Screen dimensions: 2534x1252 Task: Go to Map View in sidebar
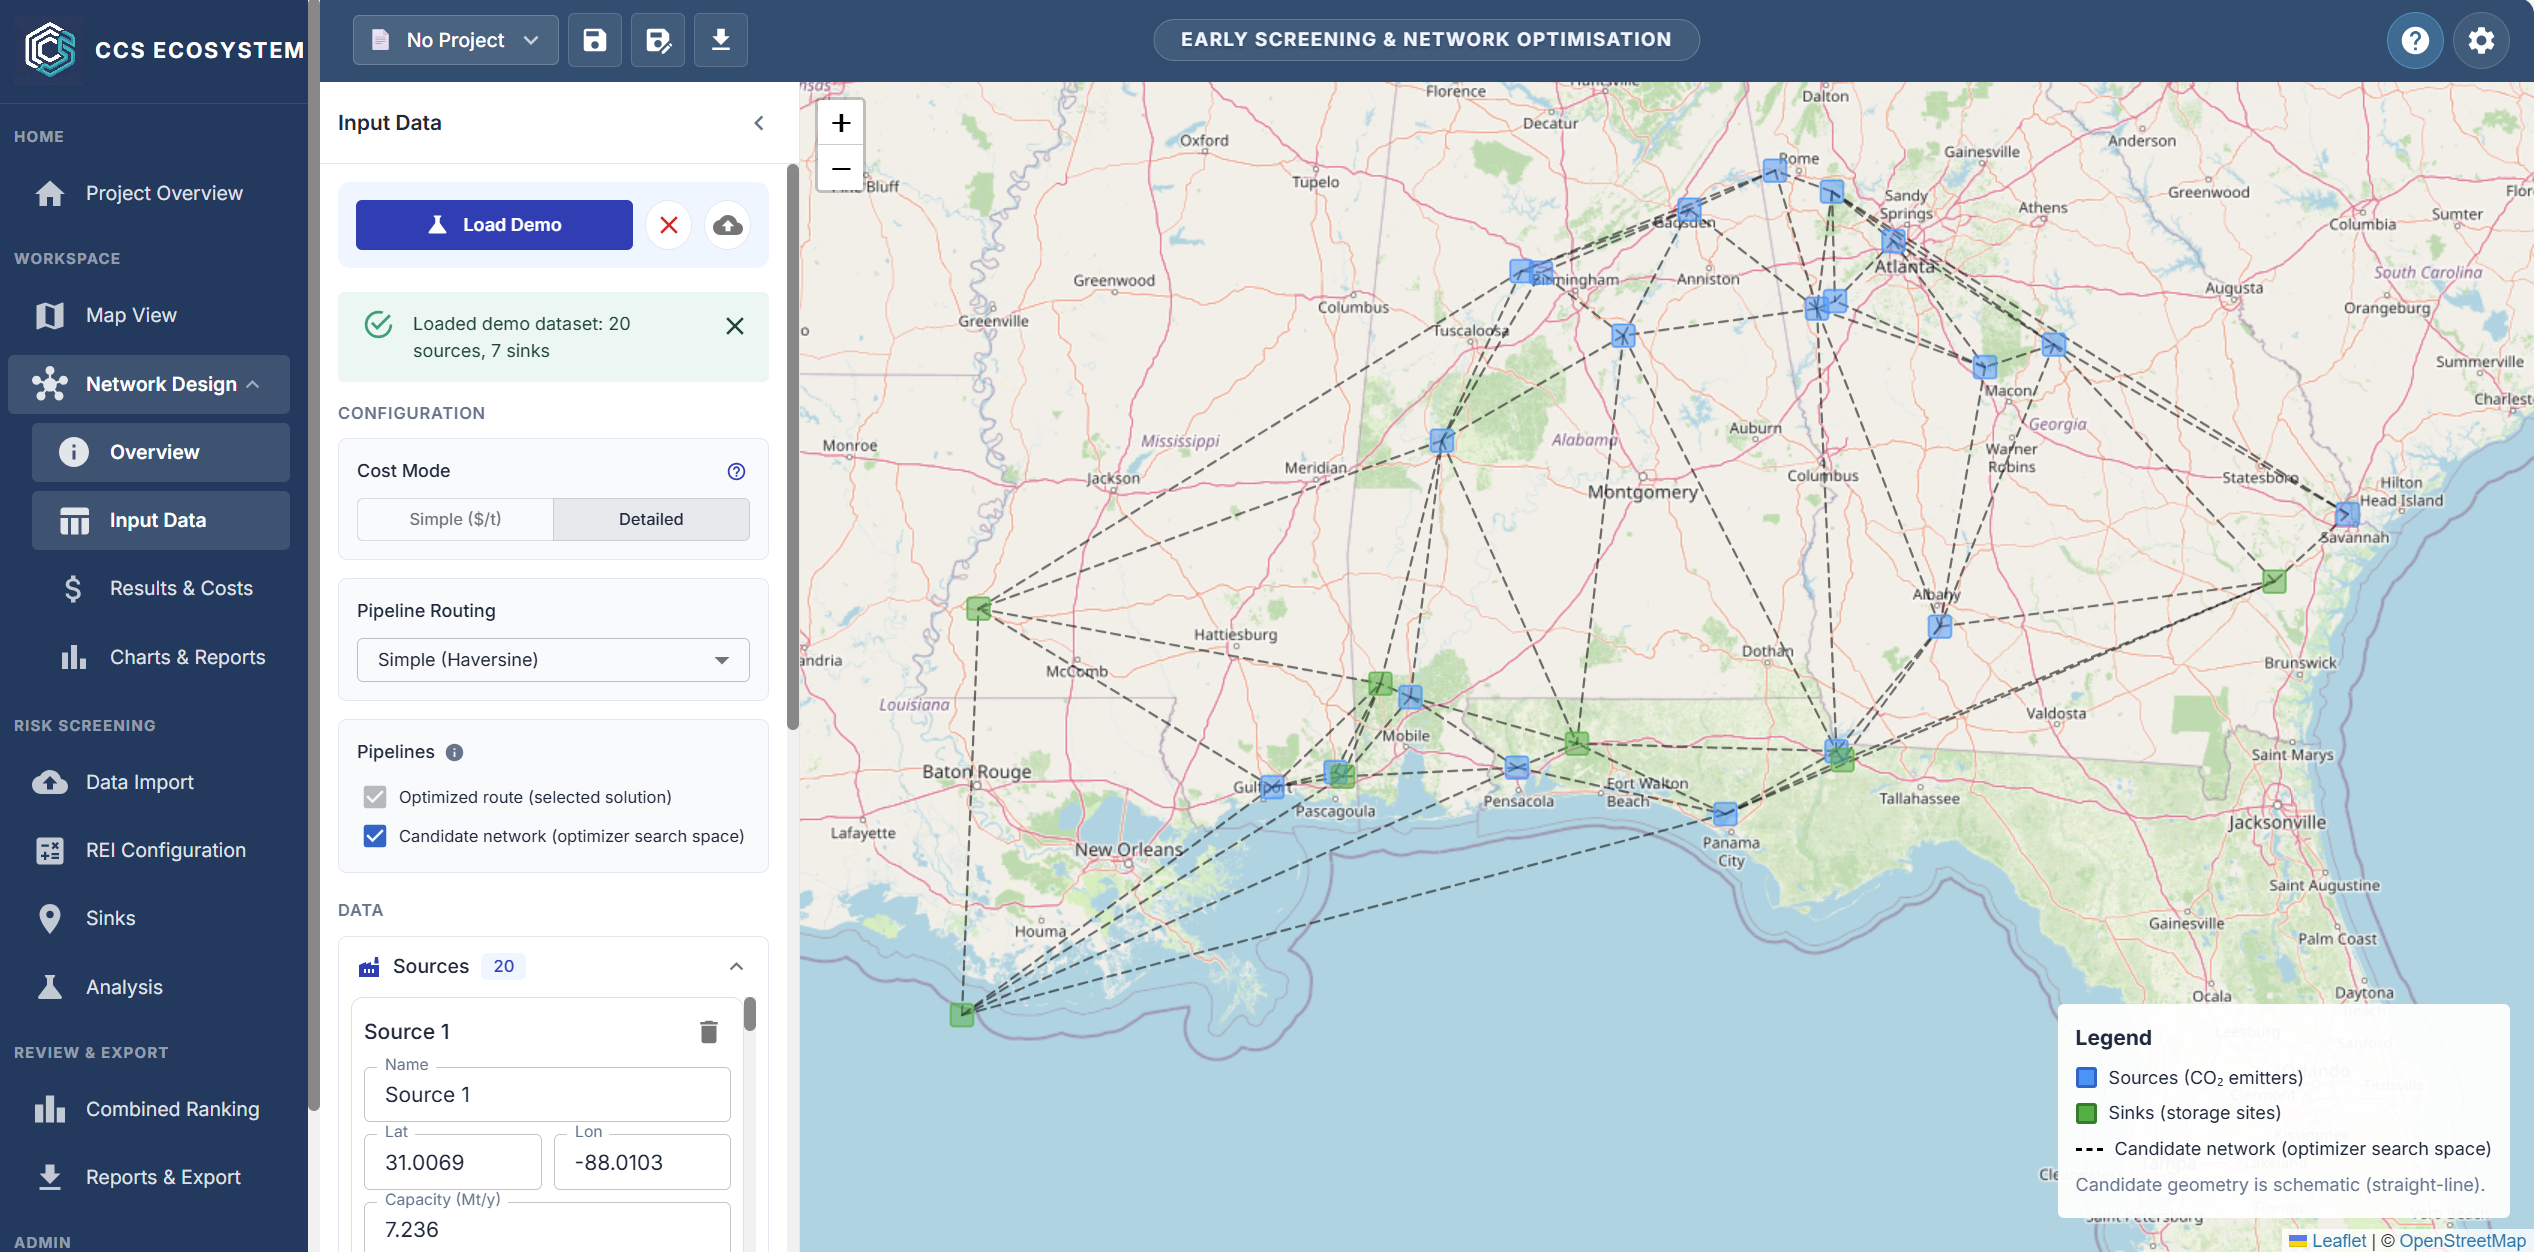tap(131, 315)
